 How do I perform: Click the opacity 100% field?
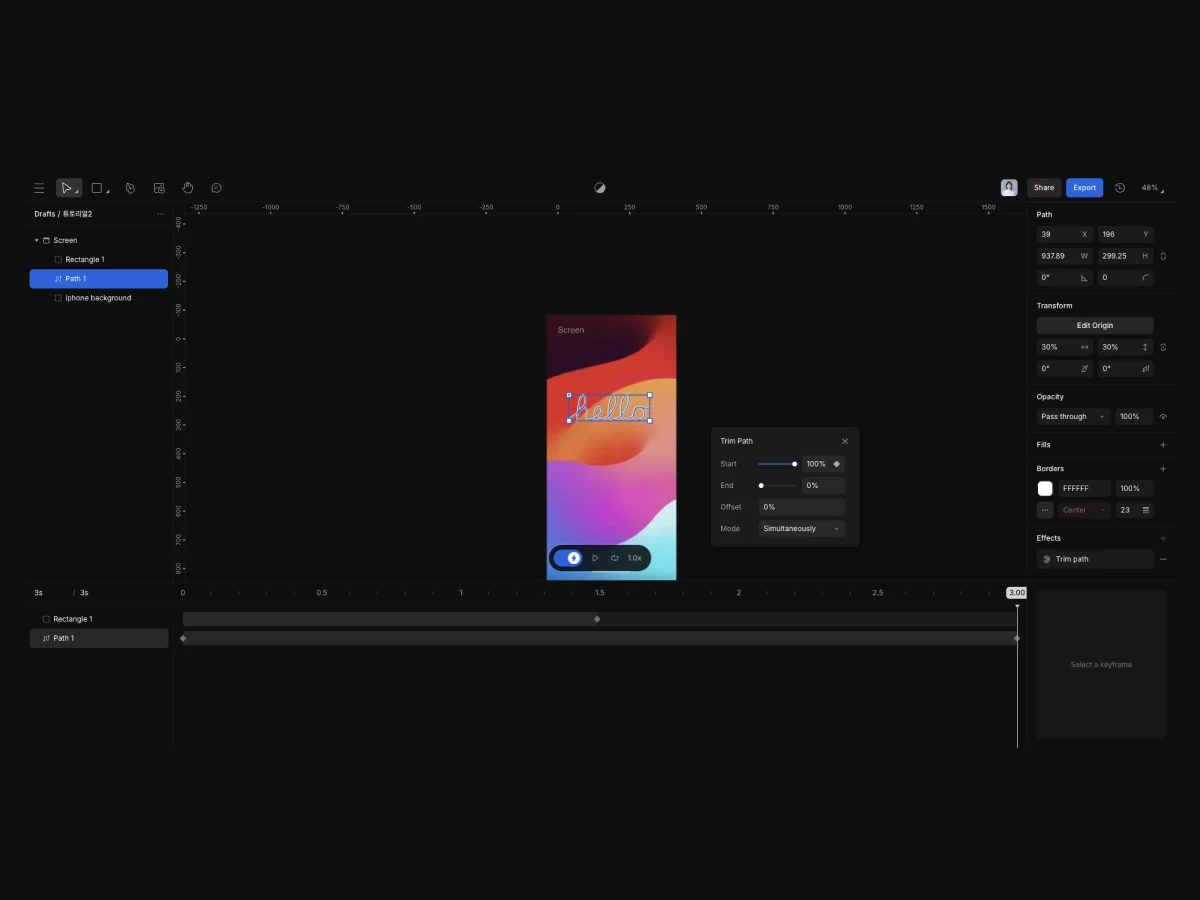click(1134, 417)
